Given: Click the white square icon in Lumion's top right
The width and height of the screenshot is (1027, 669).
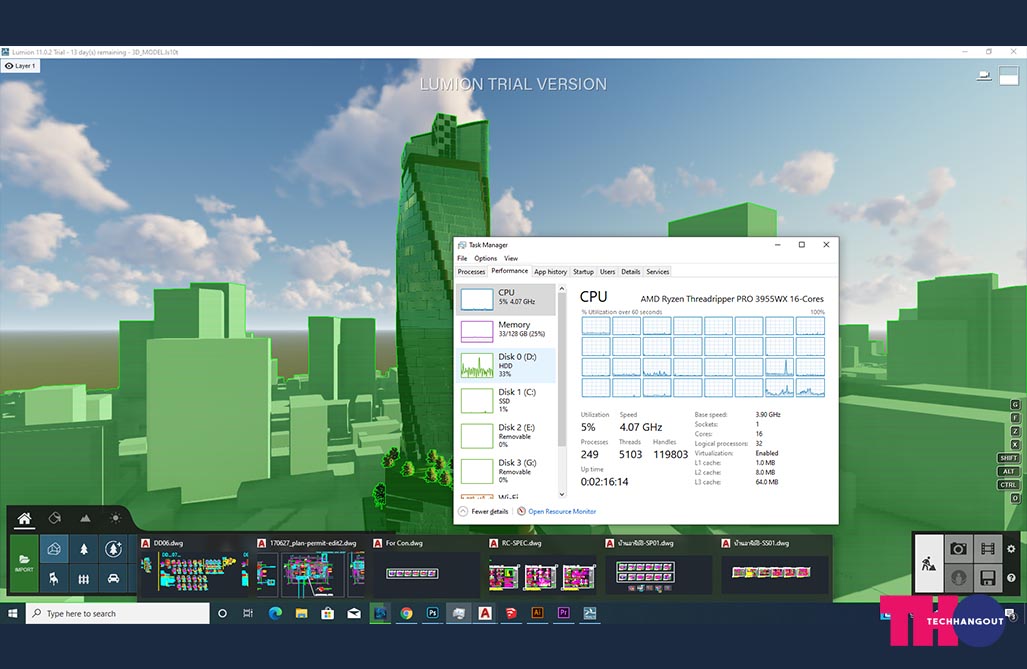Looking at the screenshot, I should (x=1009, y=76).
